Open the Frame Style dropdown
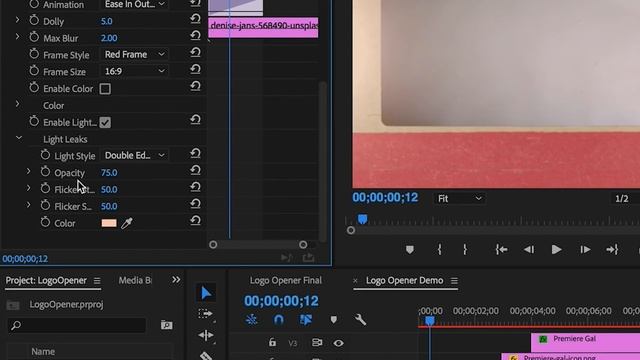This screenshot has height=360, width=640. tap(134, 54)
